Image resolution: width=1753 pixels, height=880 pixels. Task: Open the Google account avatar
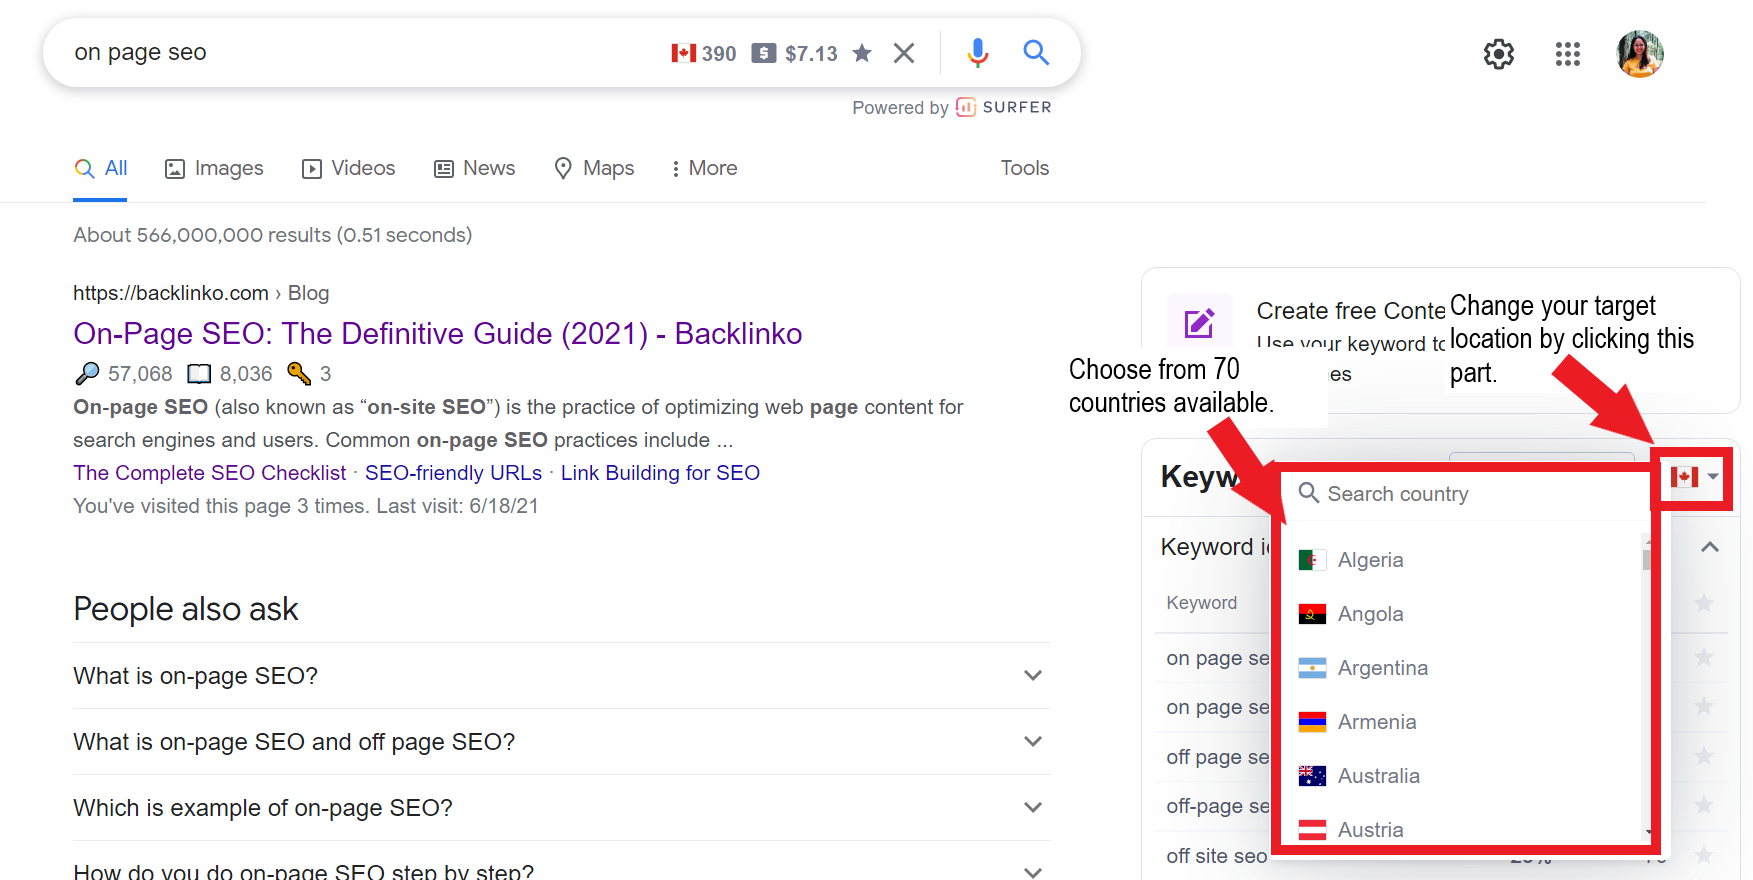pos(1640,54)
